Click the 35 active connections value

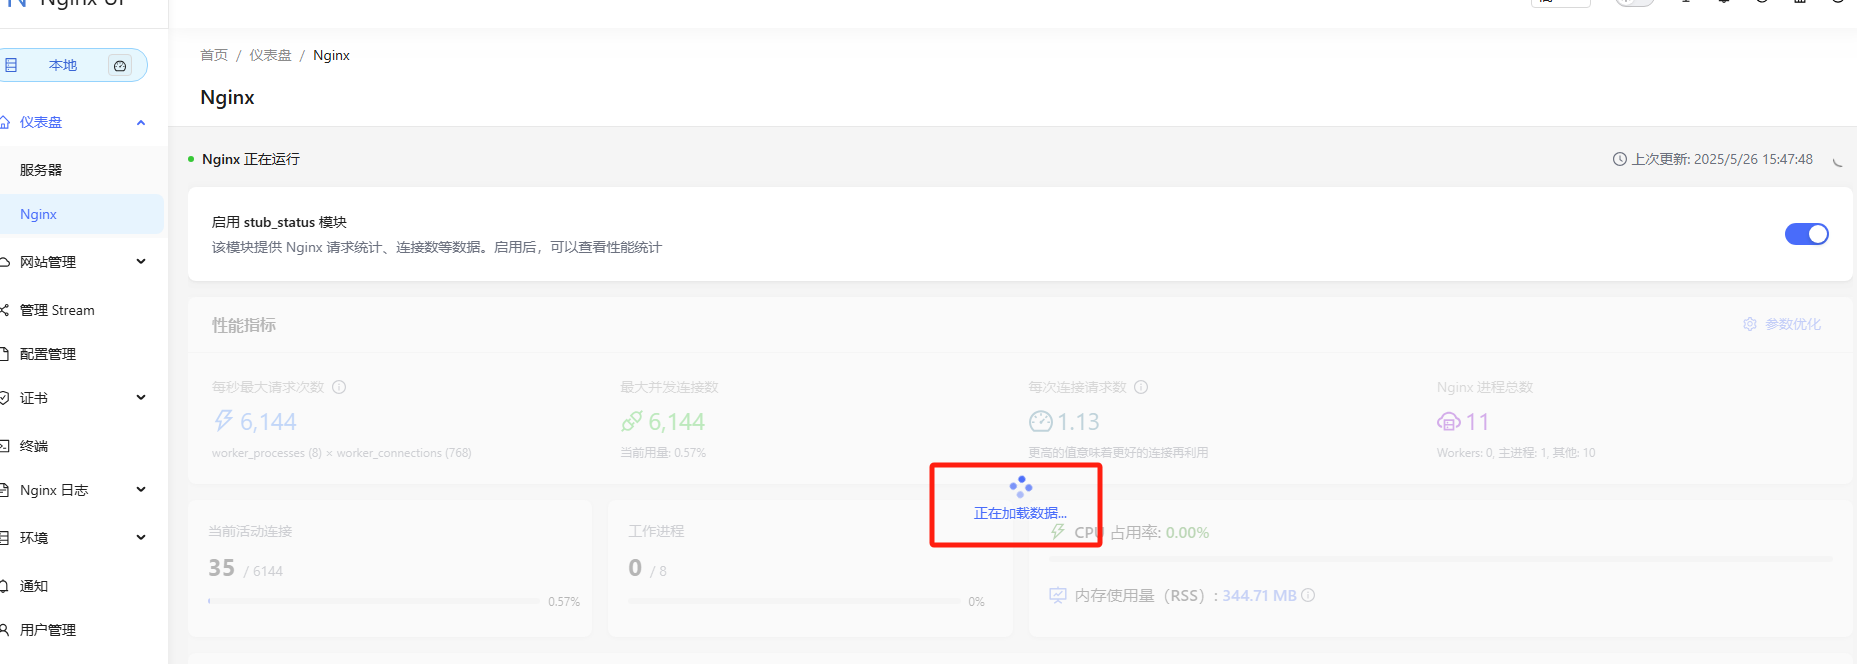(222, 568)
